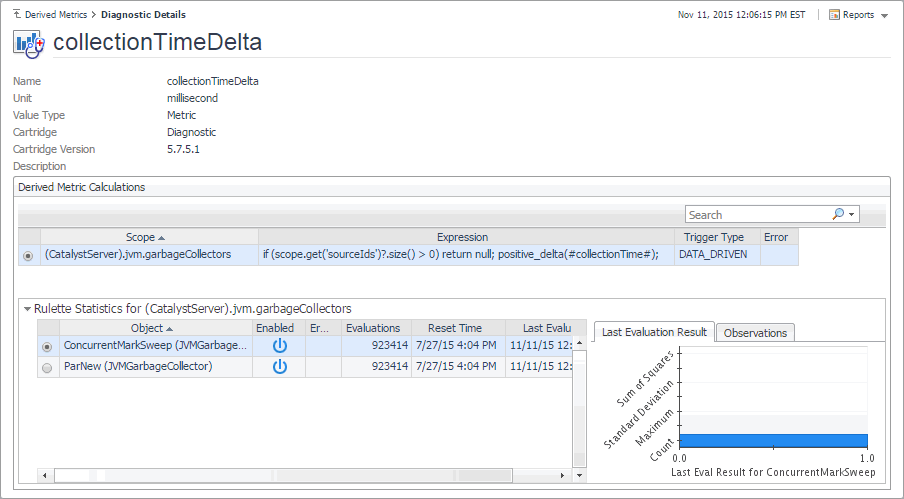Sort by the Scope column header
Viewport: 904px width, 499px height.
(145, 237)
